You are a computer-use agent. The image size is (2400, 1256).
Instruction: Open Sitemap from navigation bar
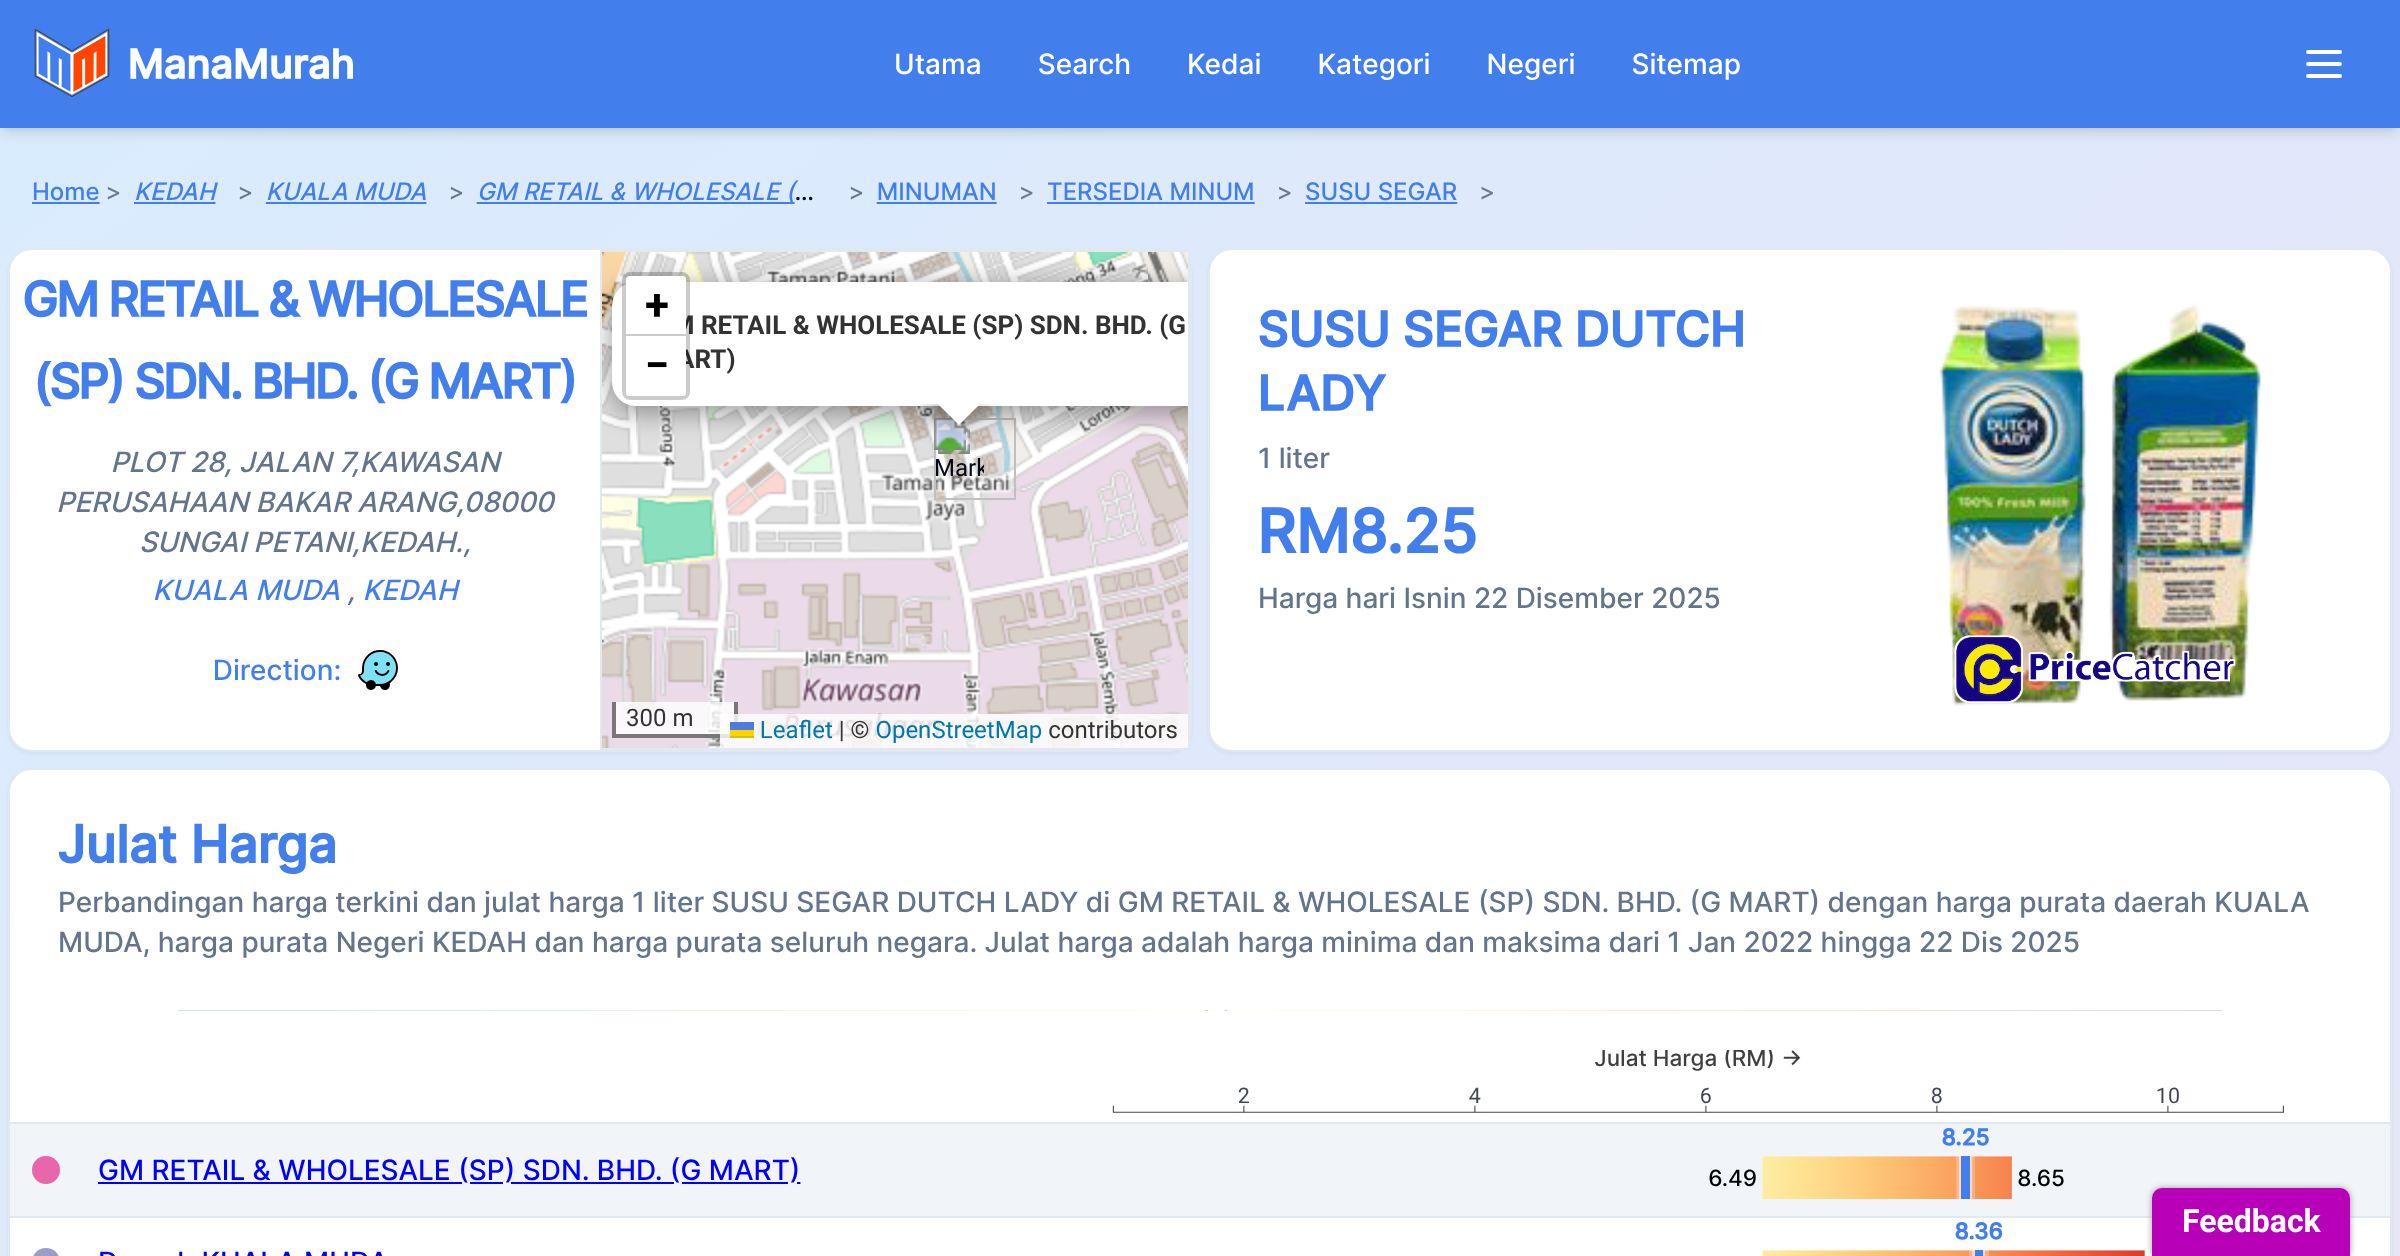[1685, 64]
